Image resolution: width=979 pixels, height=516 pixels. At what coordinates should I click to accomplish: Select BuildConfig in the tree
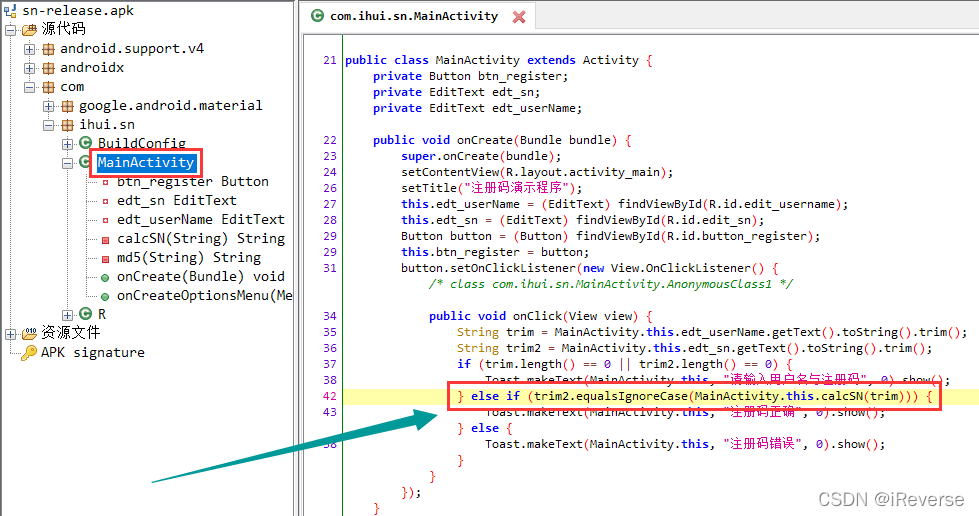(142, 143)
